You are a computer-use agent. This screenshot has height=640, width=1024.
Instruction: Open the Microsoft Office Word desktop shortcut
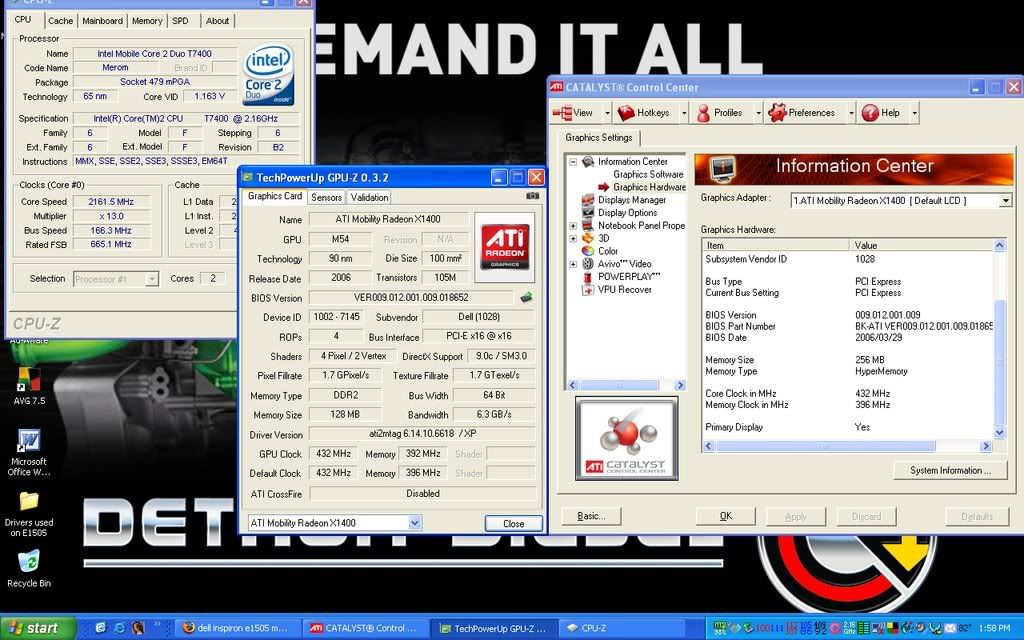29,453
